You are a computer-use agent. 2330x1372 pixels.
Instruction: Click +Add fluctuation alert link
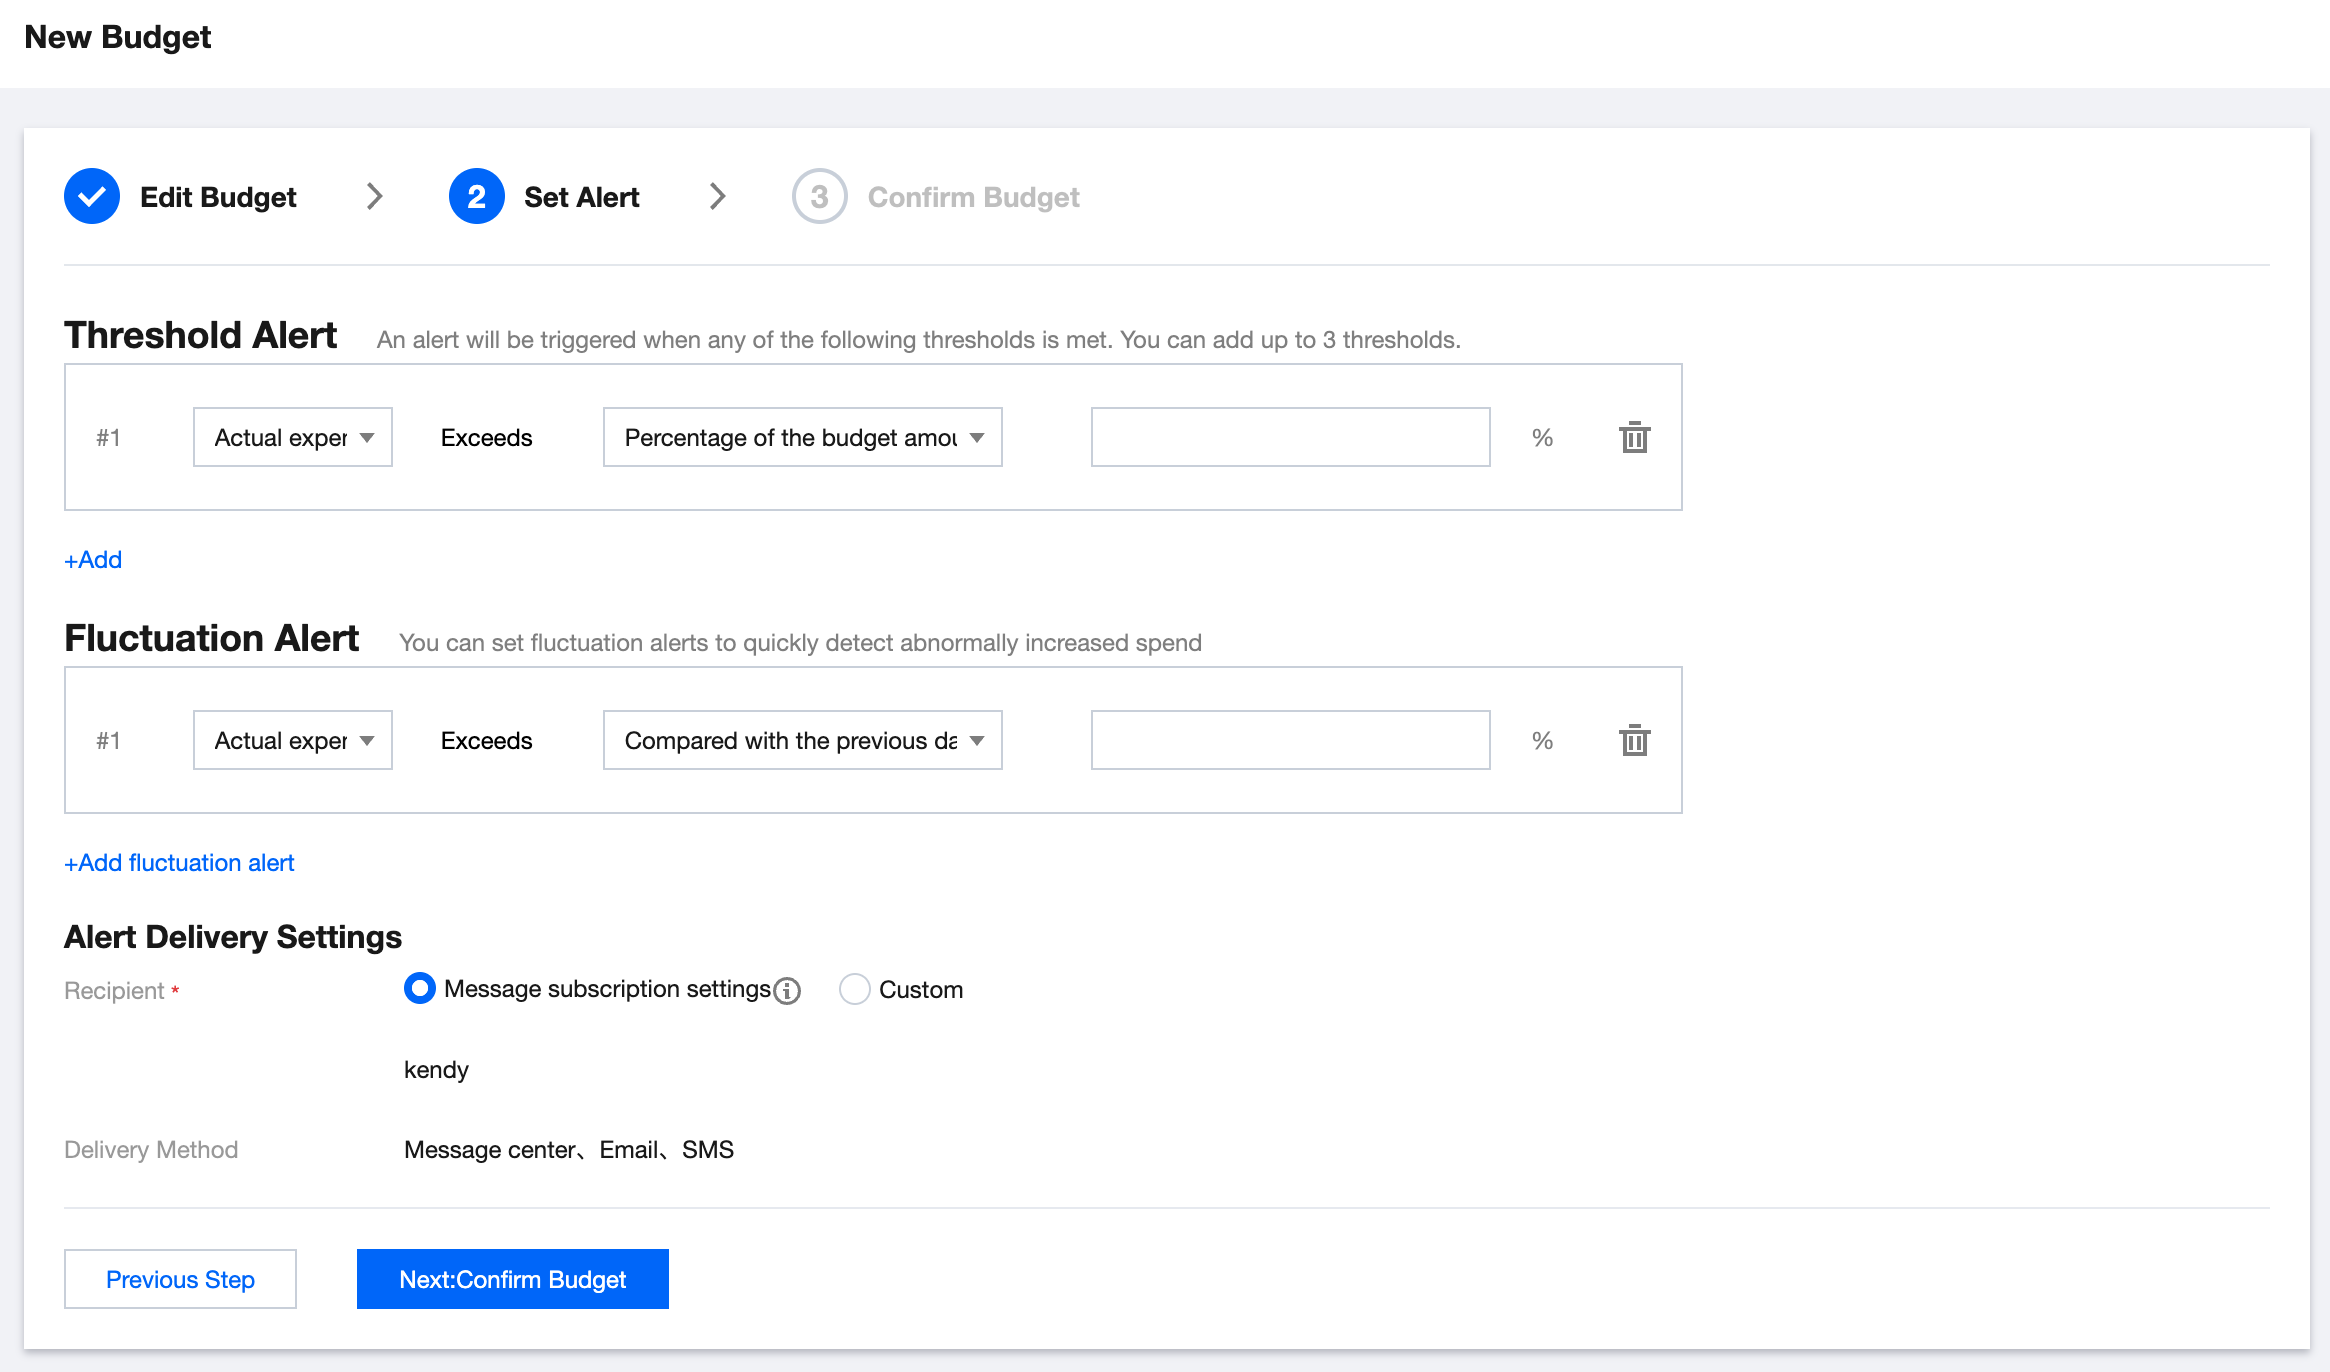(179, 863)
